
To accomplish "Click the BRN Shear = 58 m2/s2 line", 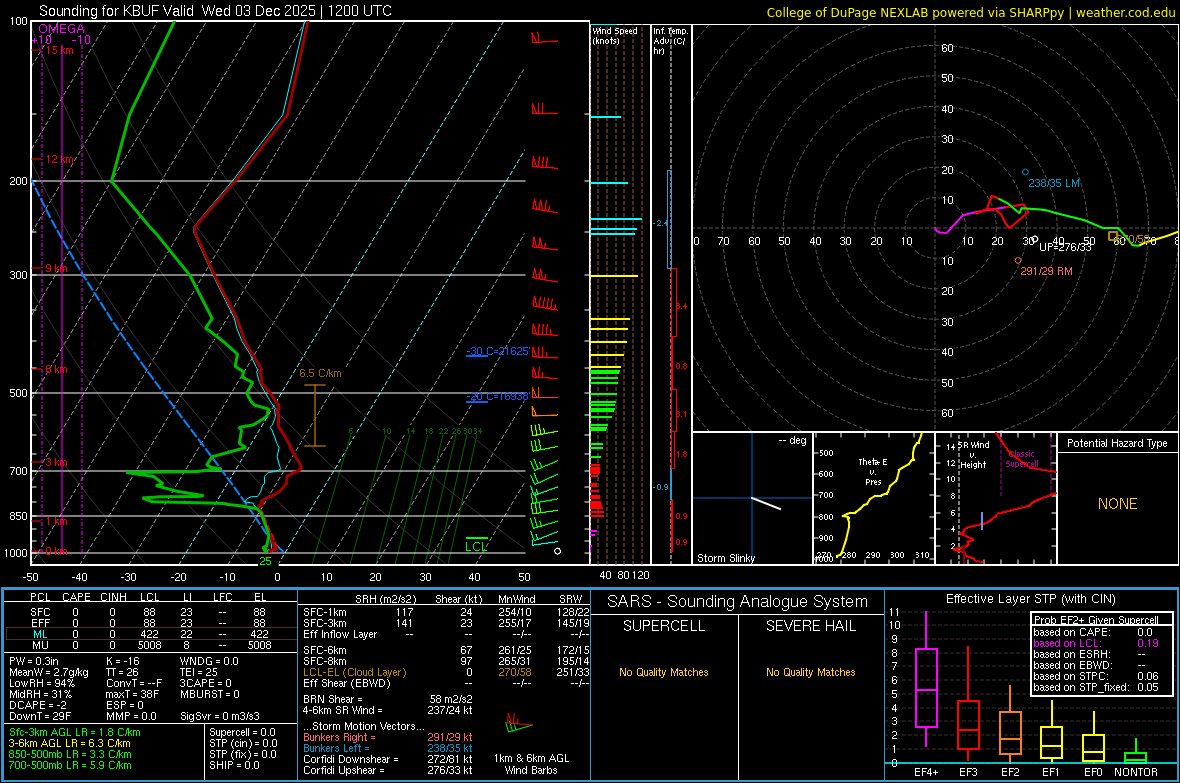I will pos(388,699).
